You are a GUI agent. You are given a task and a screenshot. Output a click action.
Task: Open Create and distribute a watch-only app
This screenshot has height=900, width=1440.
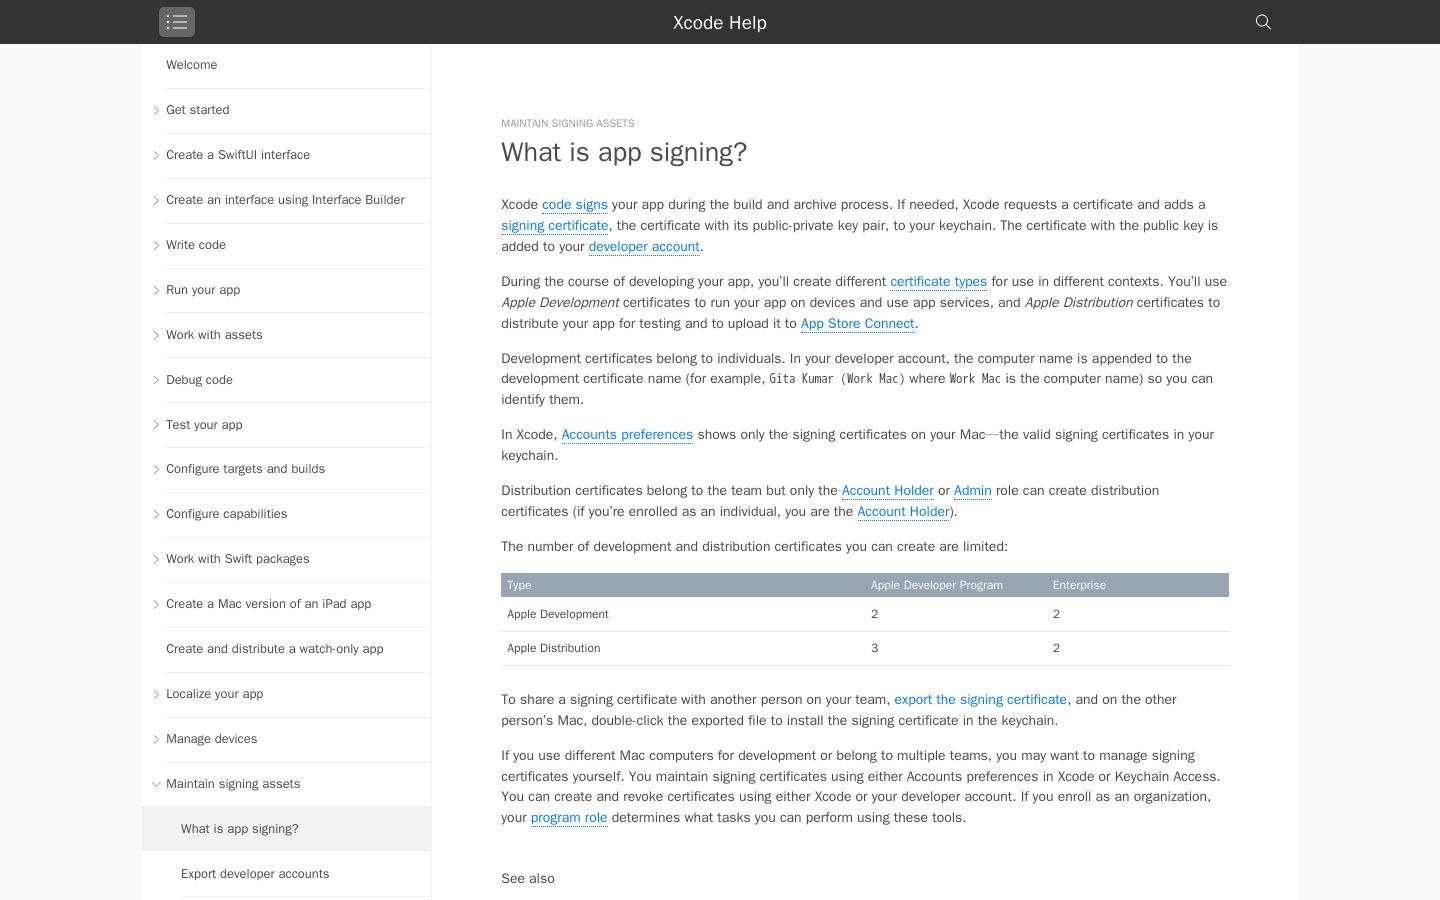pos(275,649)
